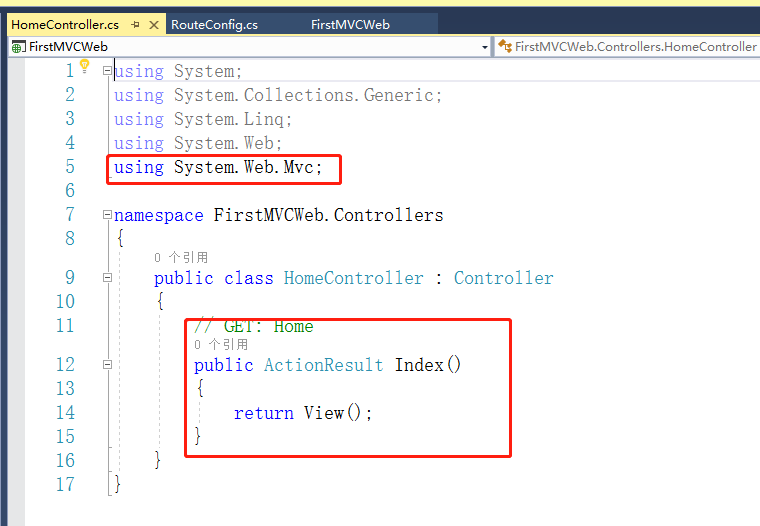The height and width of the screenshot is (526, 760).
Task: Click 'using System.Web;' on line 4
Action: (x=198, y=143)
